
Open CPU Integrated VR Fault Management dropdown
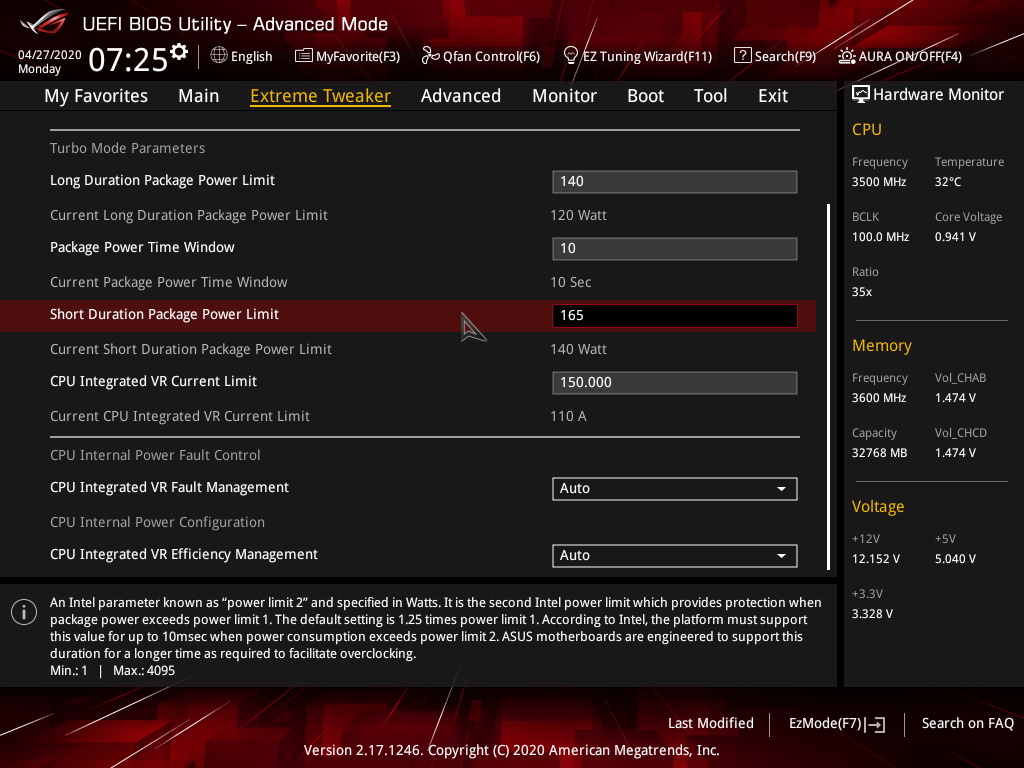tap(675, 488)
